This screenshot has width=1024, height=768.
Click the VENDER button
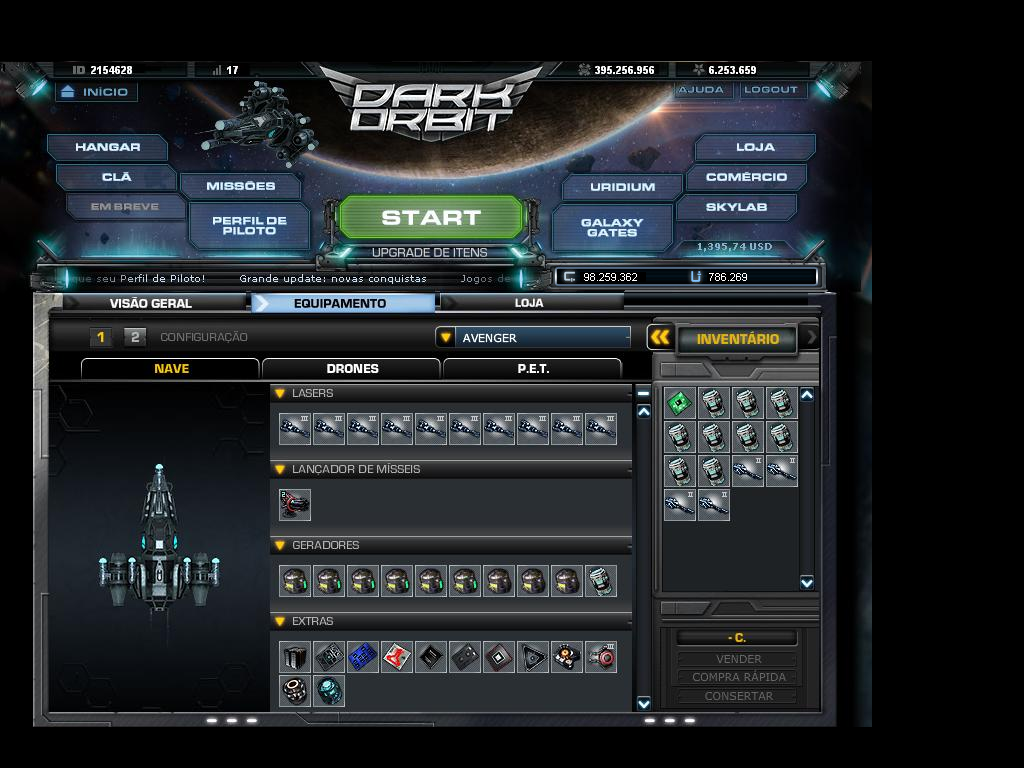coord(739,659)
